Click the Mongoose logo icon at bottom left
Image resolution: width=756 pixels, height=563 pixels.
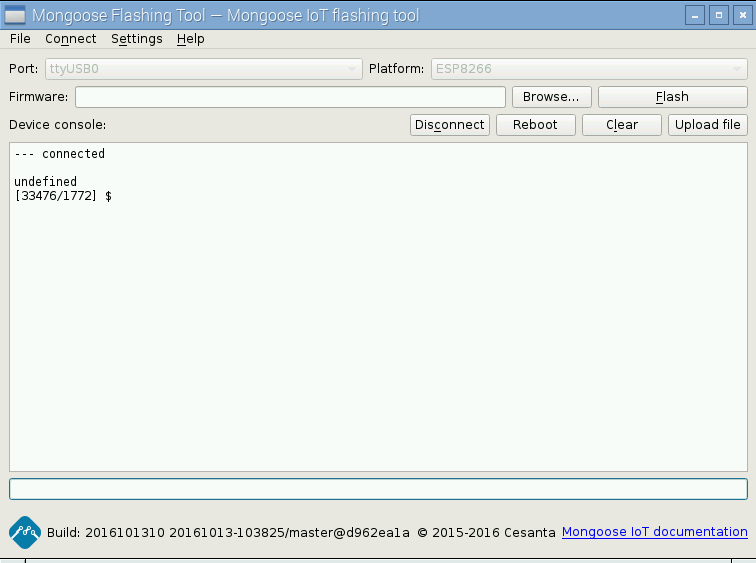pyautogui.click(x=24, y=532)
